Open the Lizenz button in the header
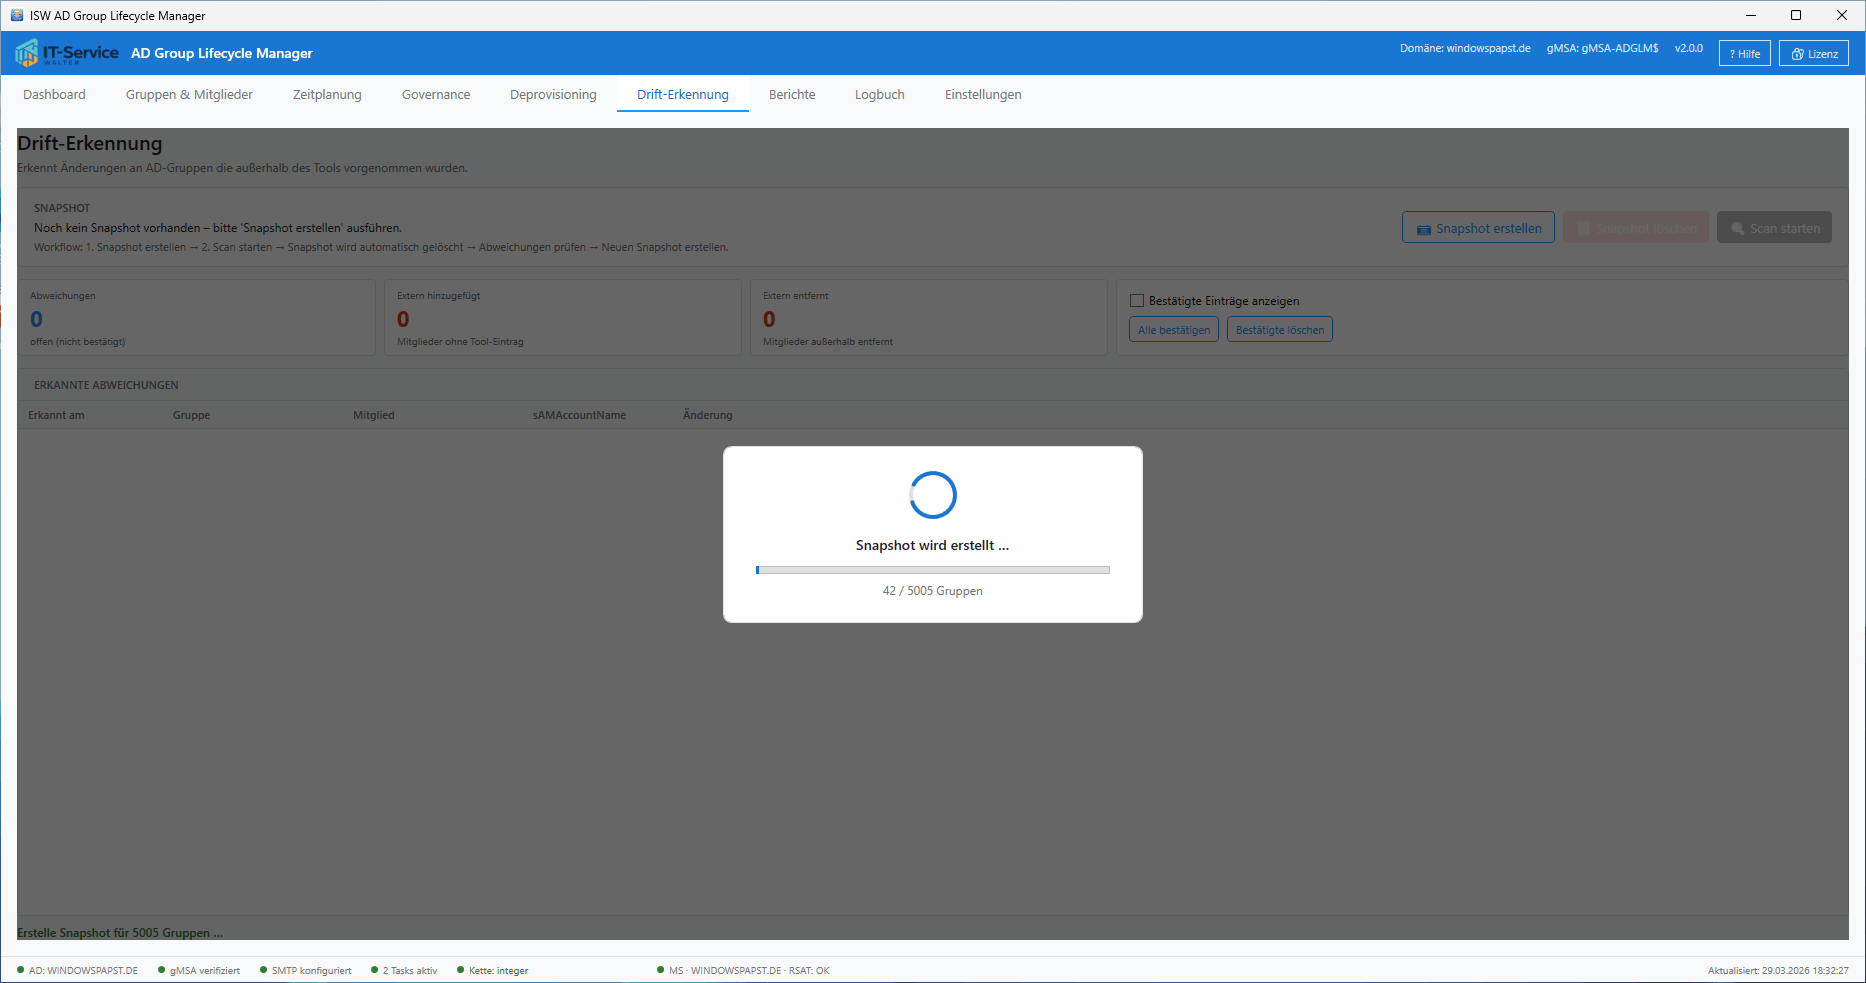Screen dimensions: 1866x983 [1813, 54]
